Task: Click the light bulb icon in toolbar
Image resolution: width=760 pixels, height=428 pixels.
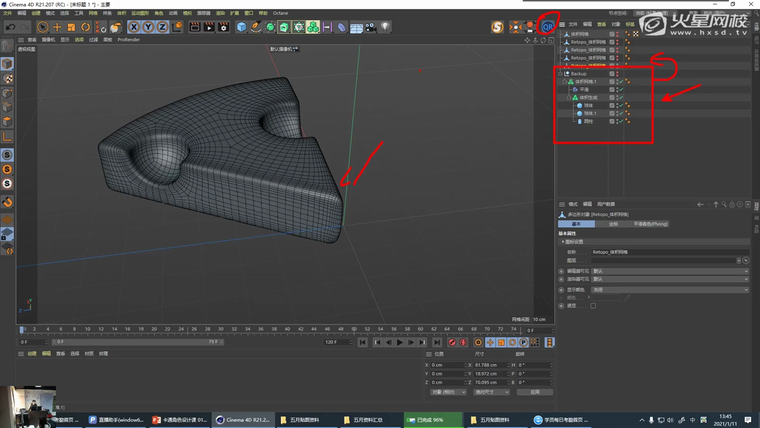Action: click(385, 27)
